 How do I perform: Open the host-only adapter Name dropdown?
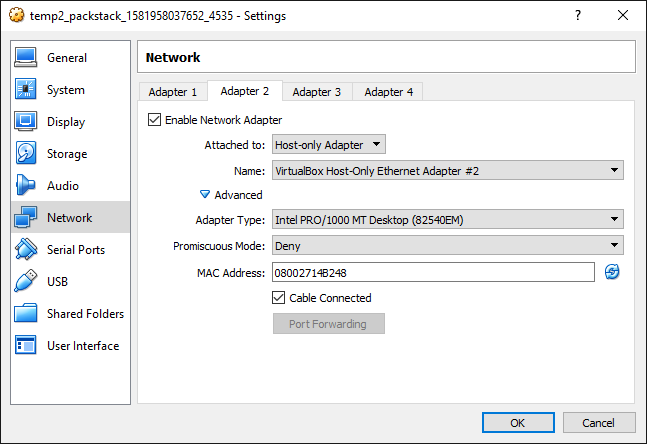point(448,170)
